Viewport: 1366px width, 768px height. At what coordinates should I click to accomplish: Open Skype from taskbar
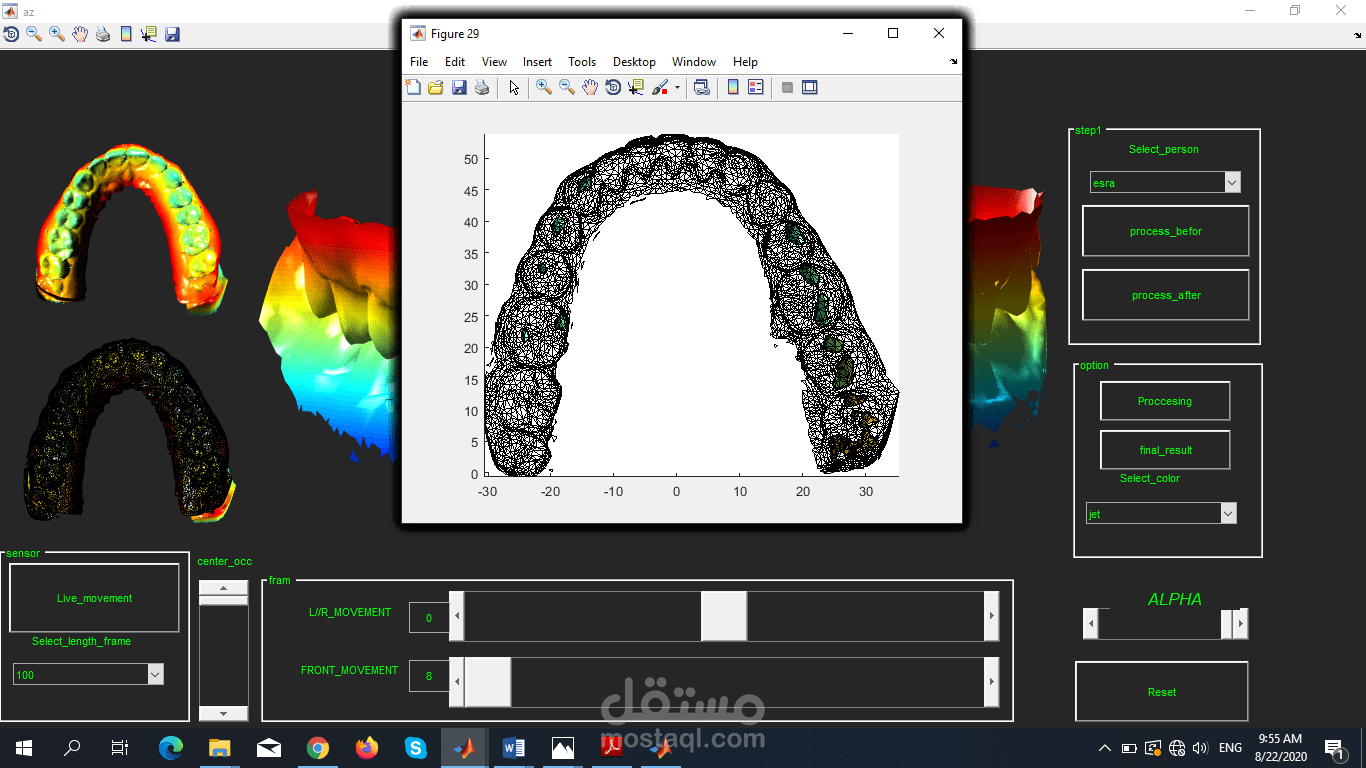tap(416, 747)
